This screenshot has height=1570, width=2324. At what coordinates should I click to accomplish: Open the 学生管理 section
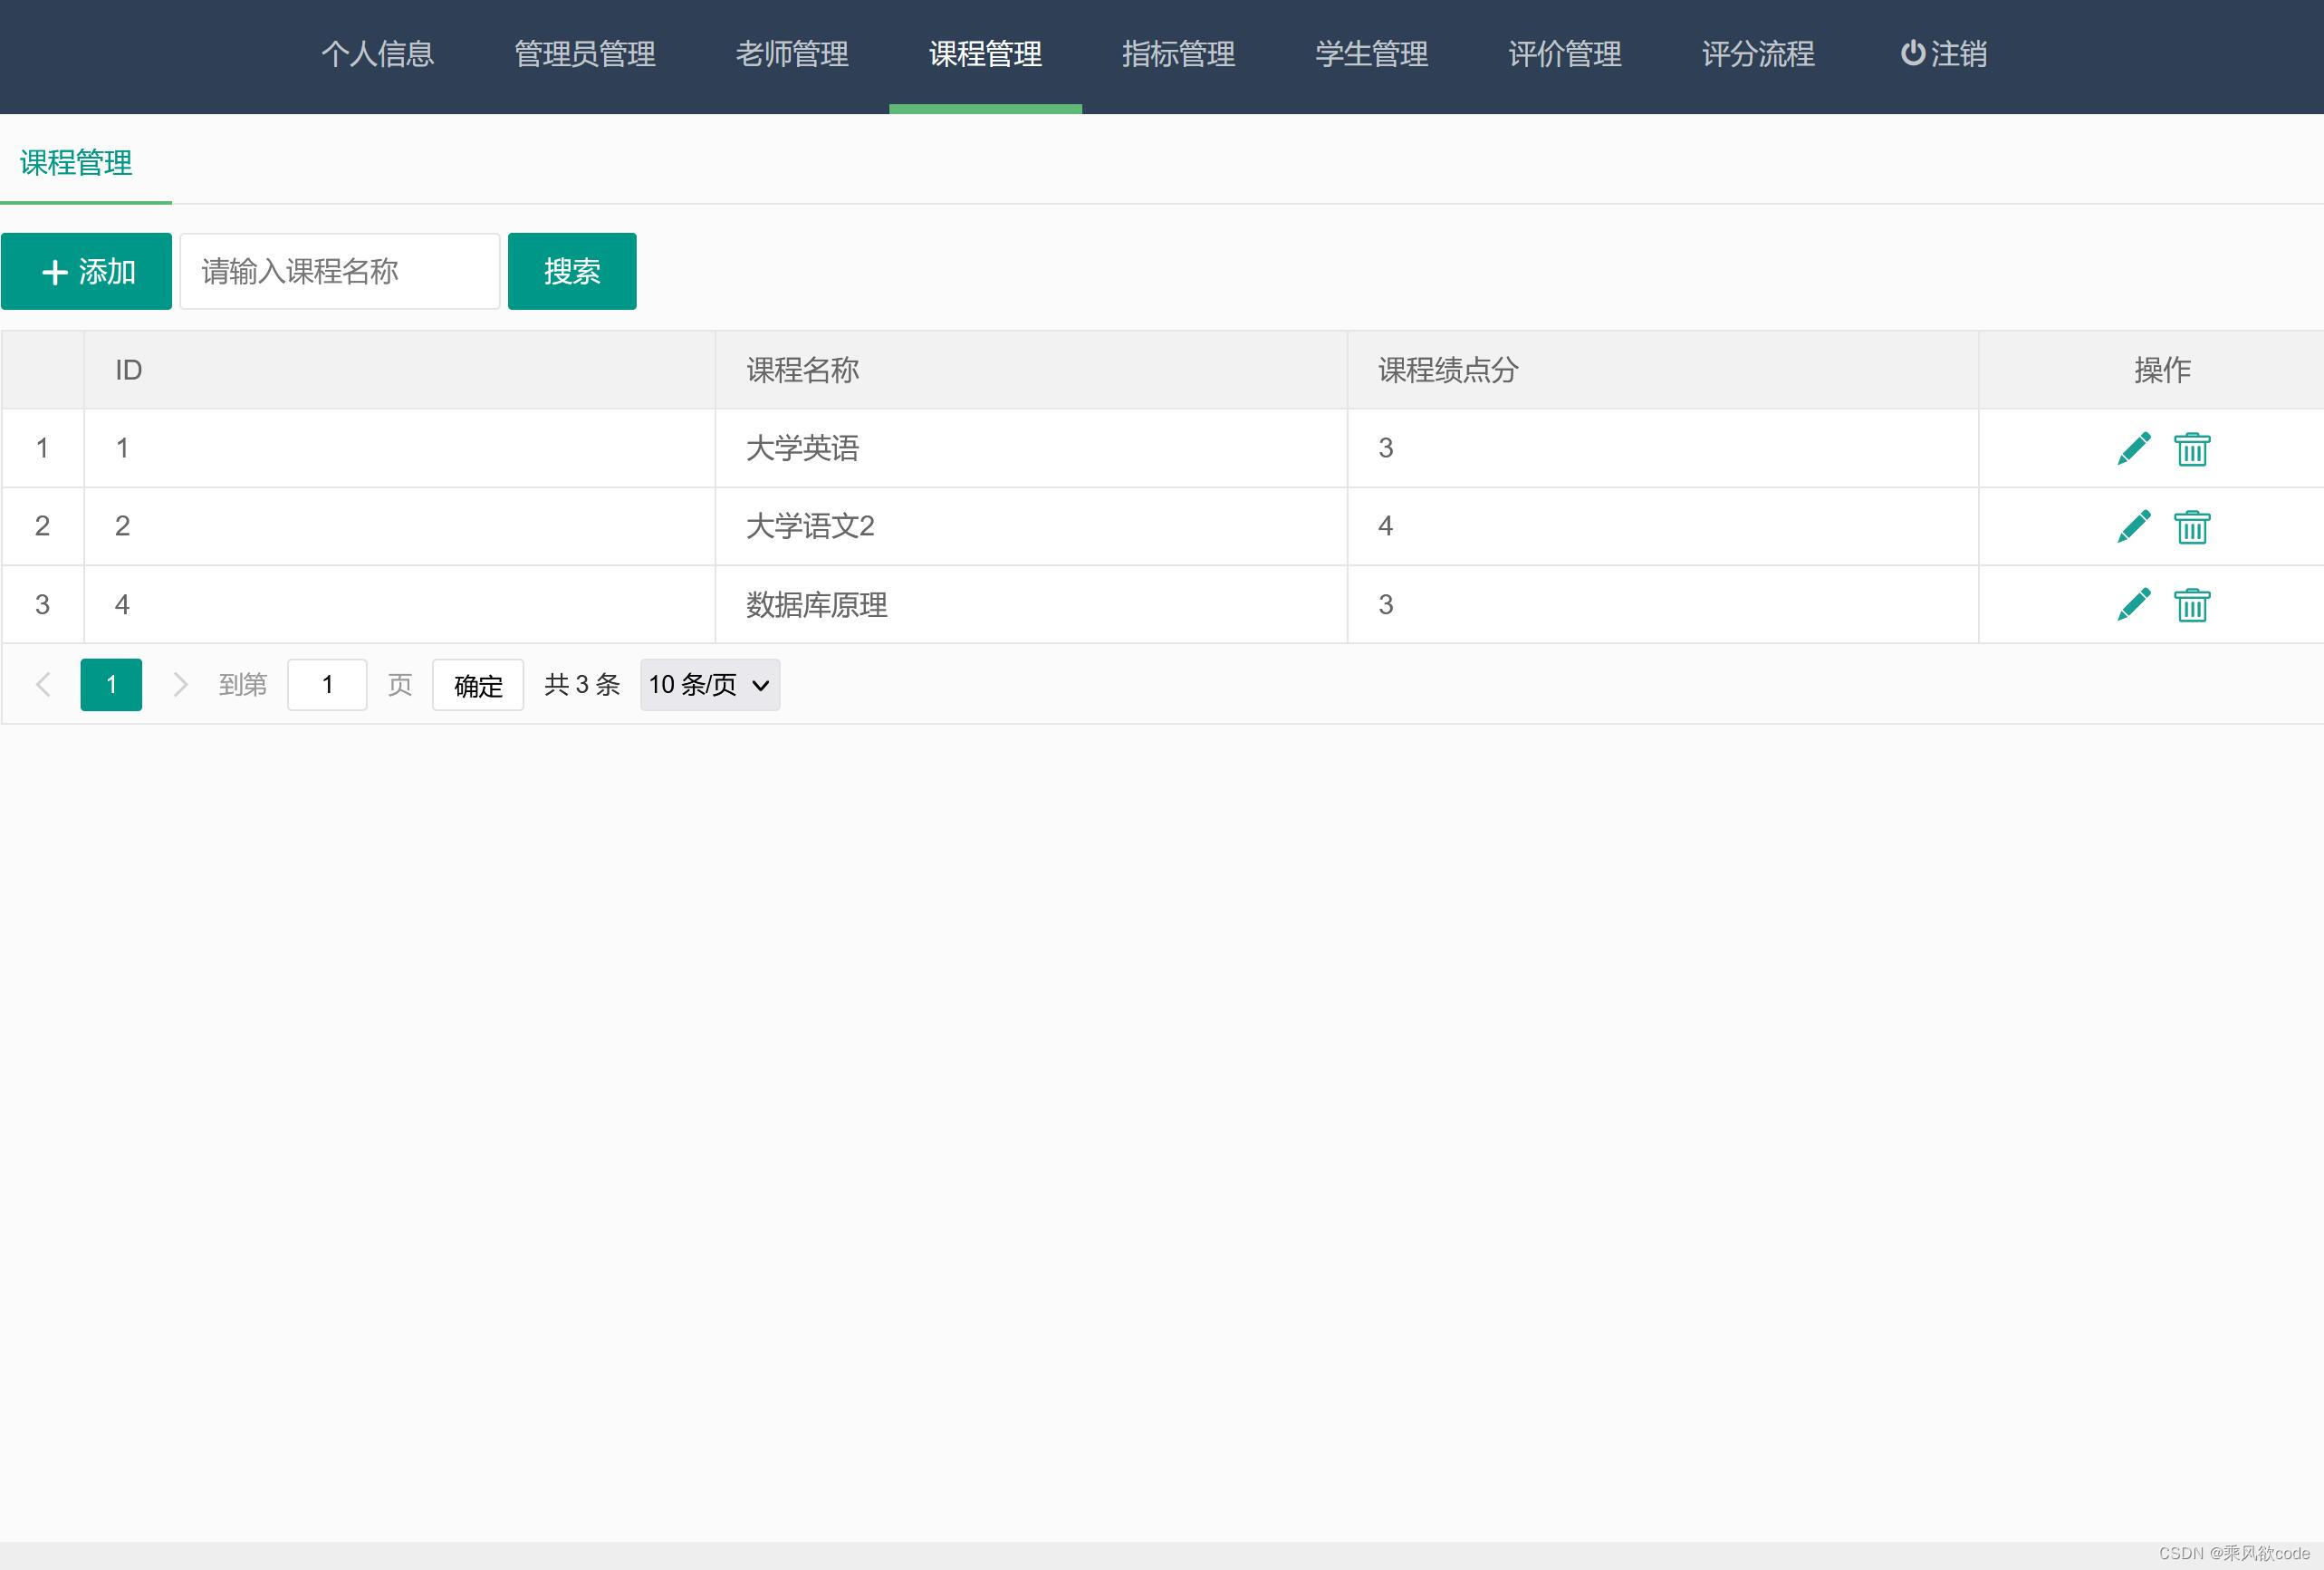(1371, 55)
